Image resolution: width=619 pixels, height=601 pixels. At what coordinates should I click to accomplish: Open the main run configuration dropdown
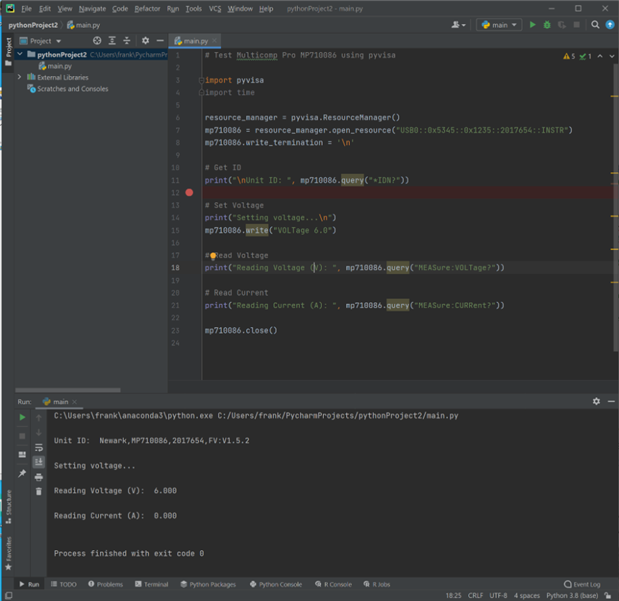(x=499, y=25)
